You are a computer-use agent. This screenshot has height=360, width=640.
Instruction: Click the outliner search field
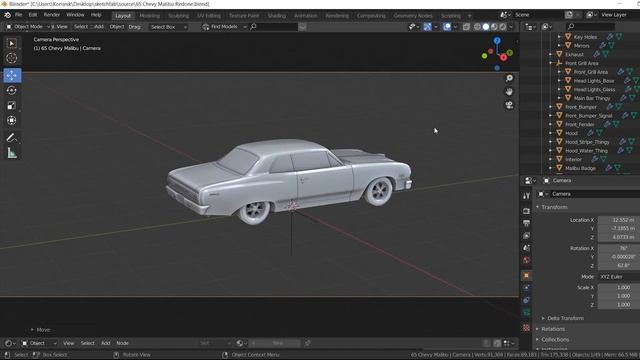[591, 27]
